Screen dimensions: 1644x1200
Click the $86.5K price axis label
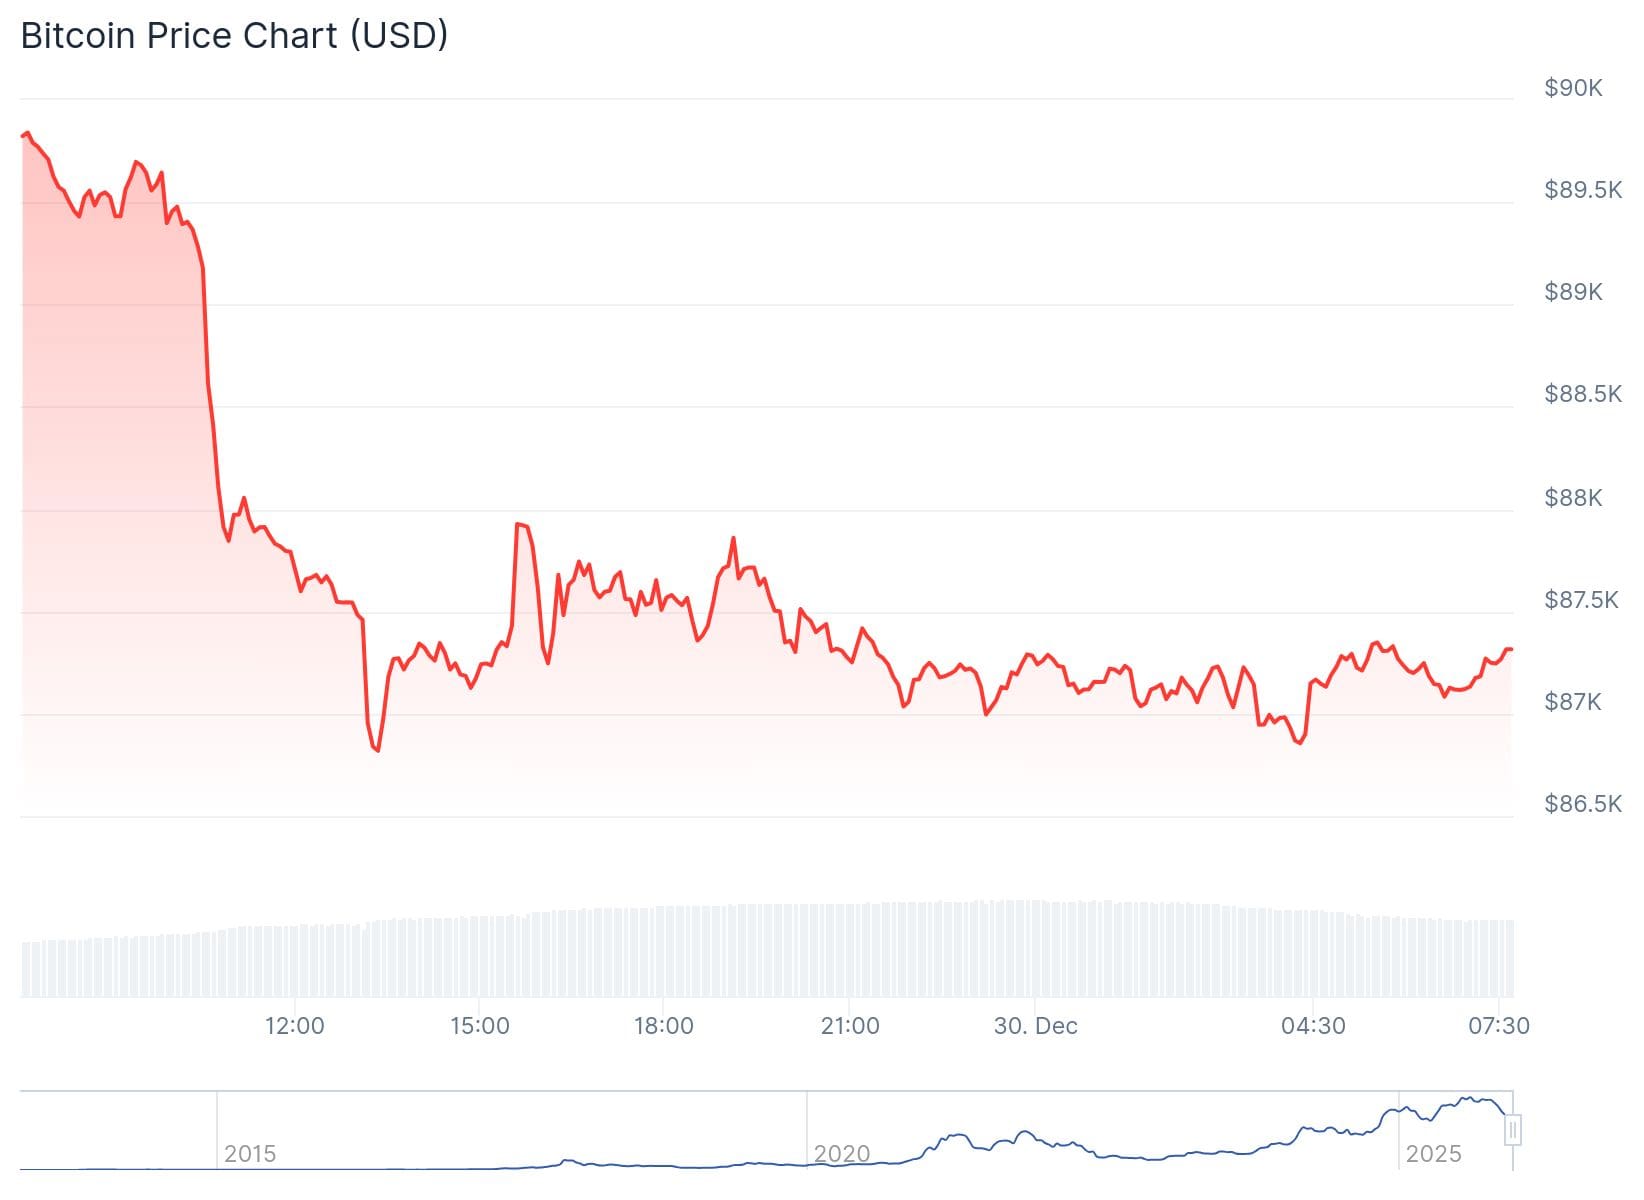pyautogui.click(x=1583, y=804)
